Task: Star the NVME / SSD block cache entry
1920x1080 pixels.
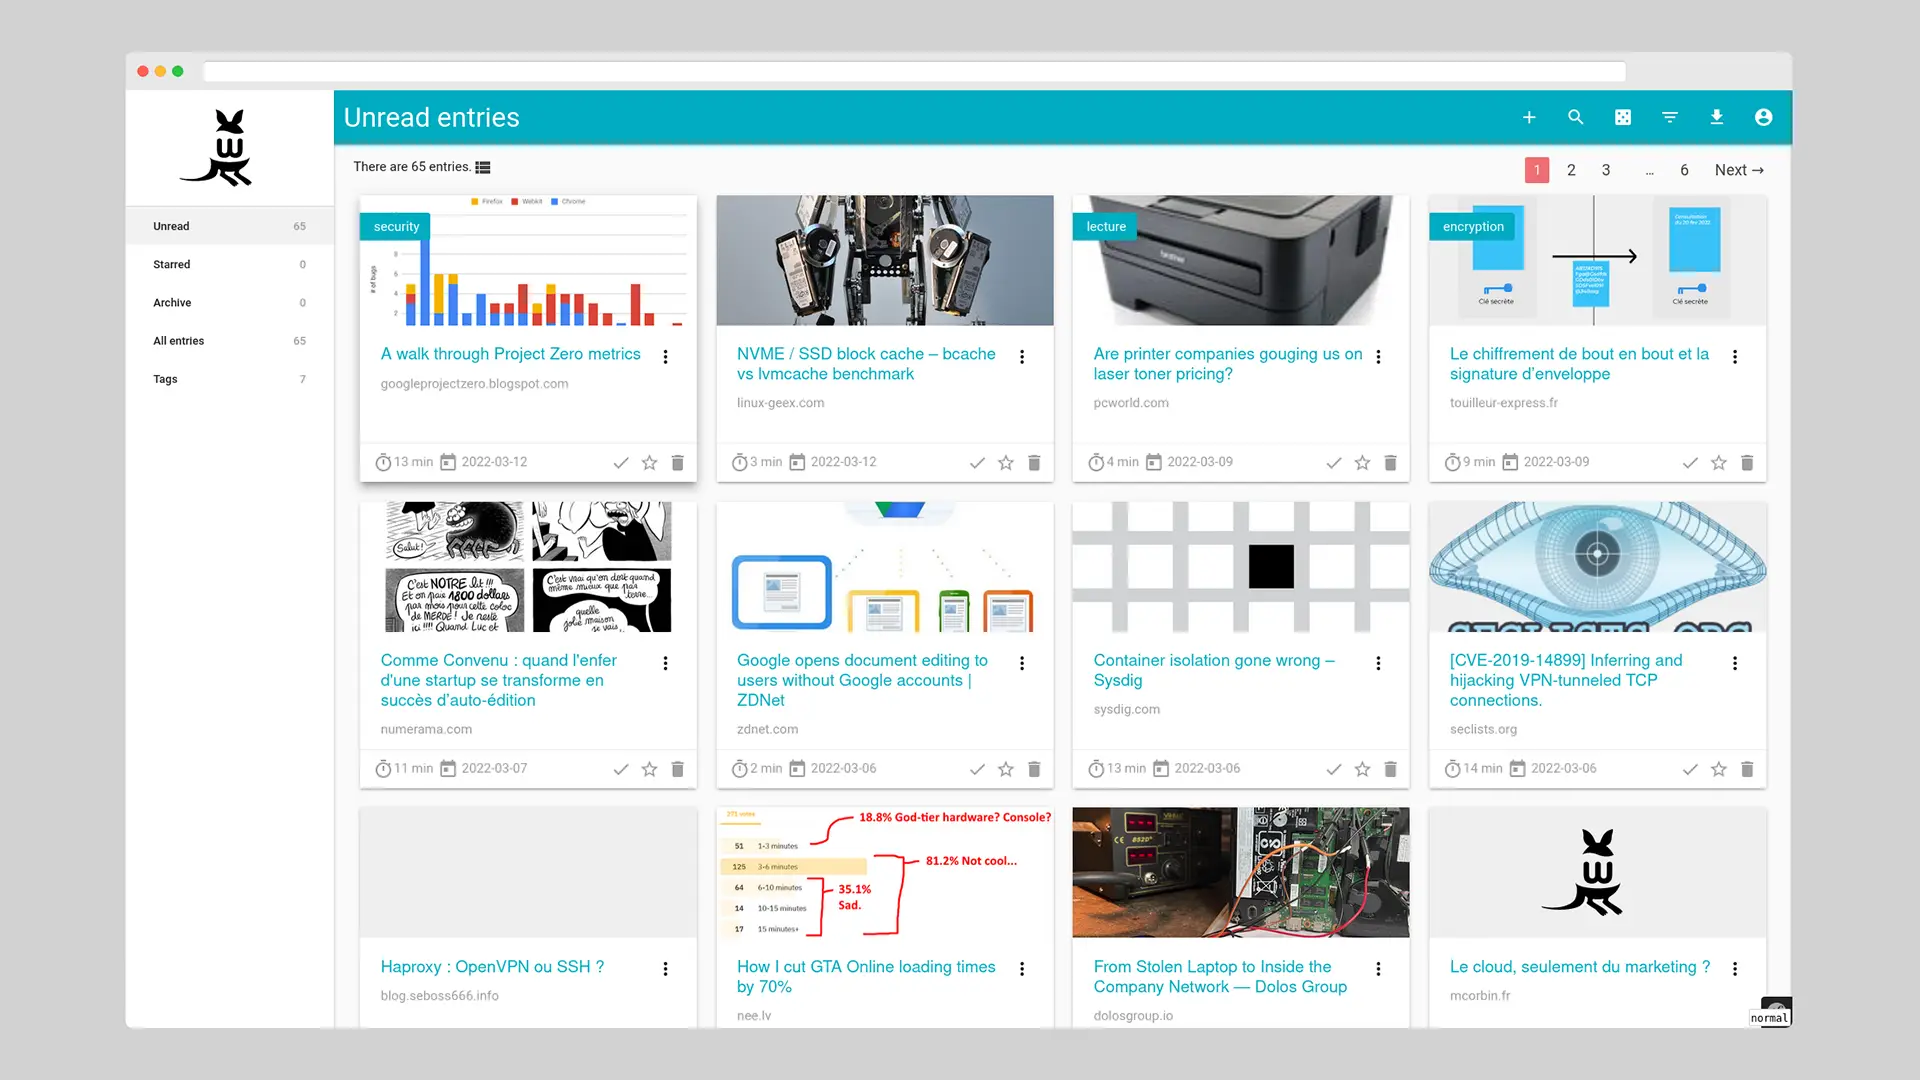Action: click(1005, 462)
